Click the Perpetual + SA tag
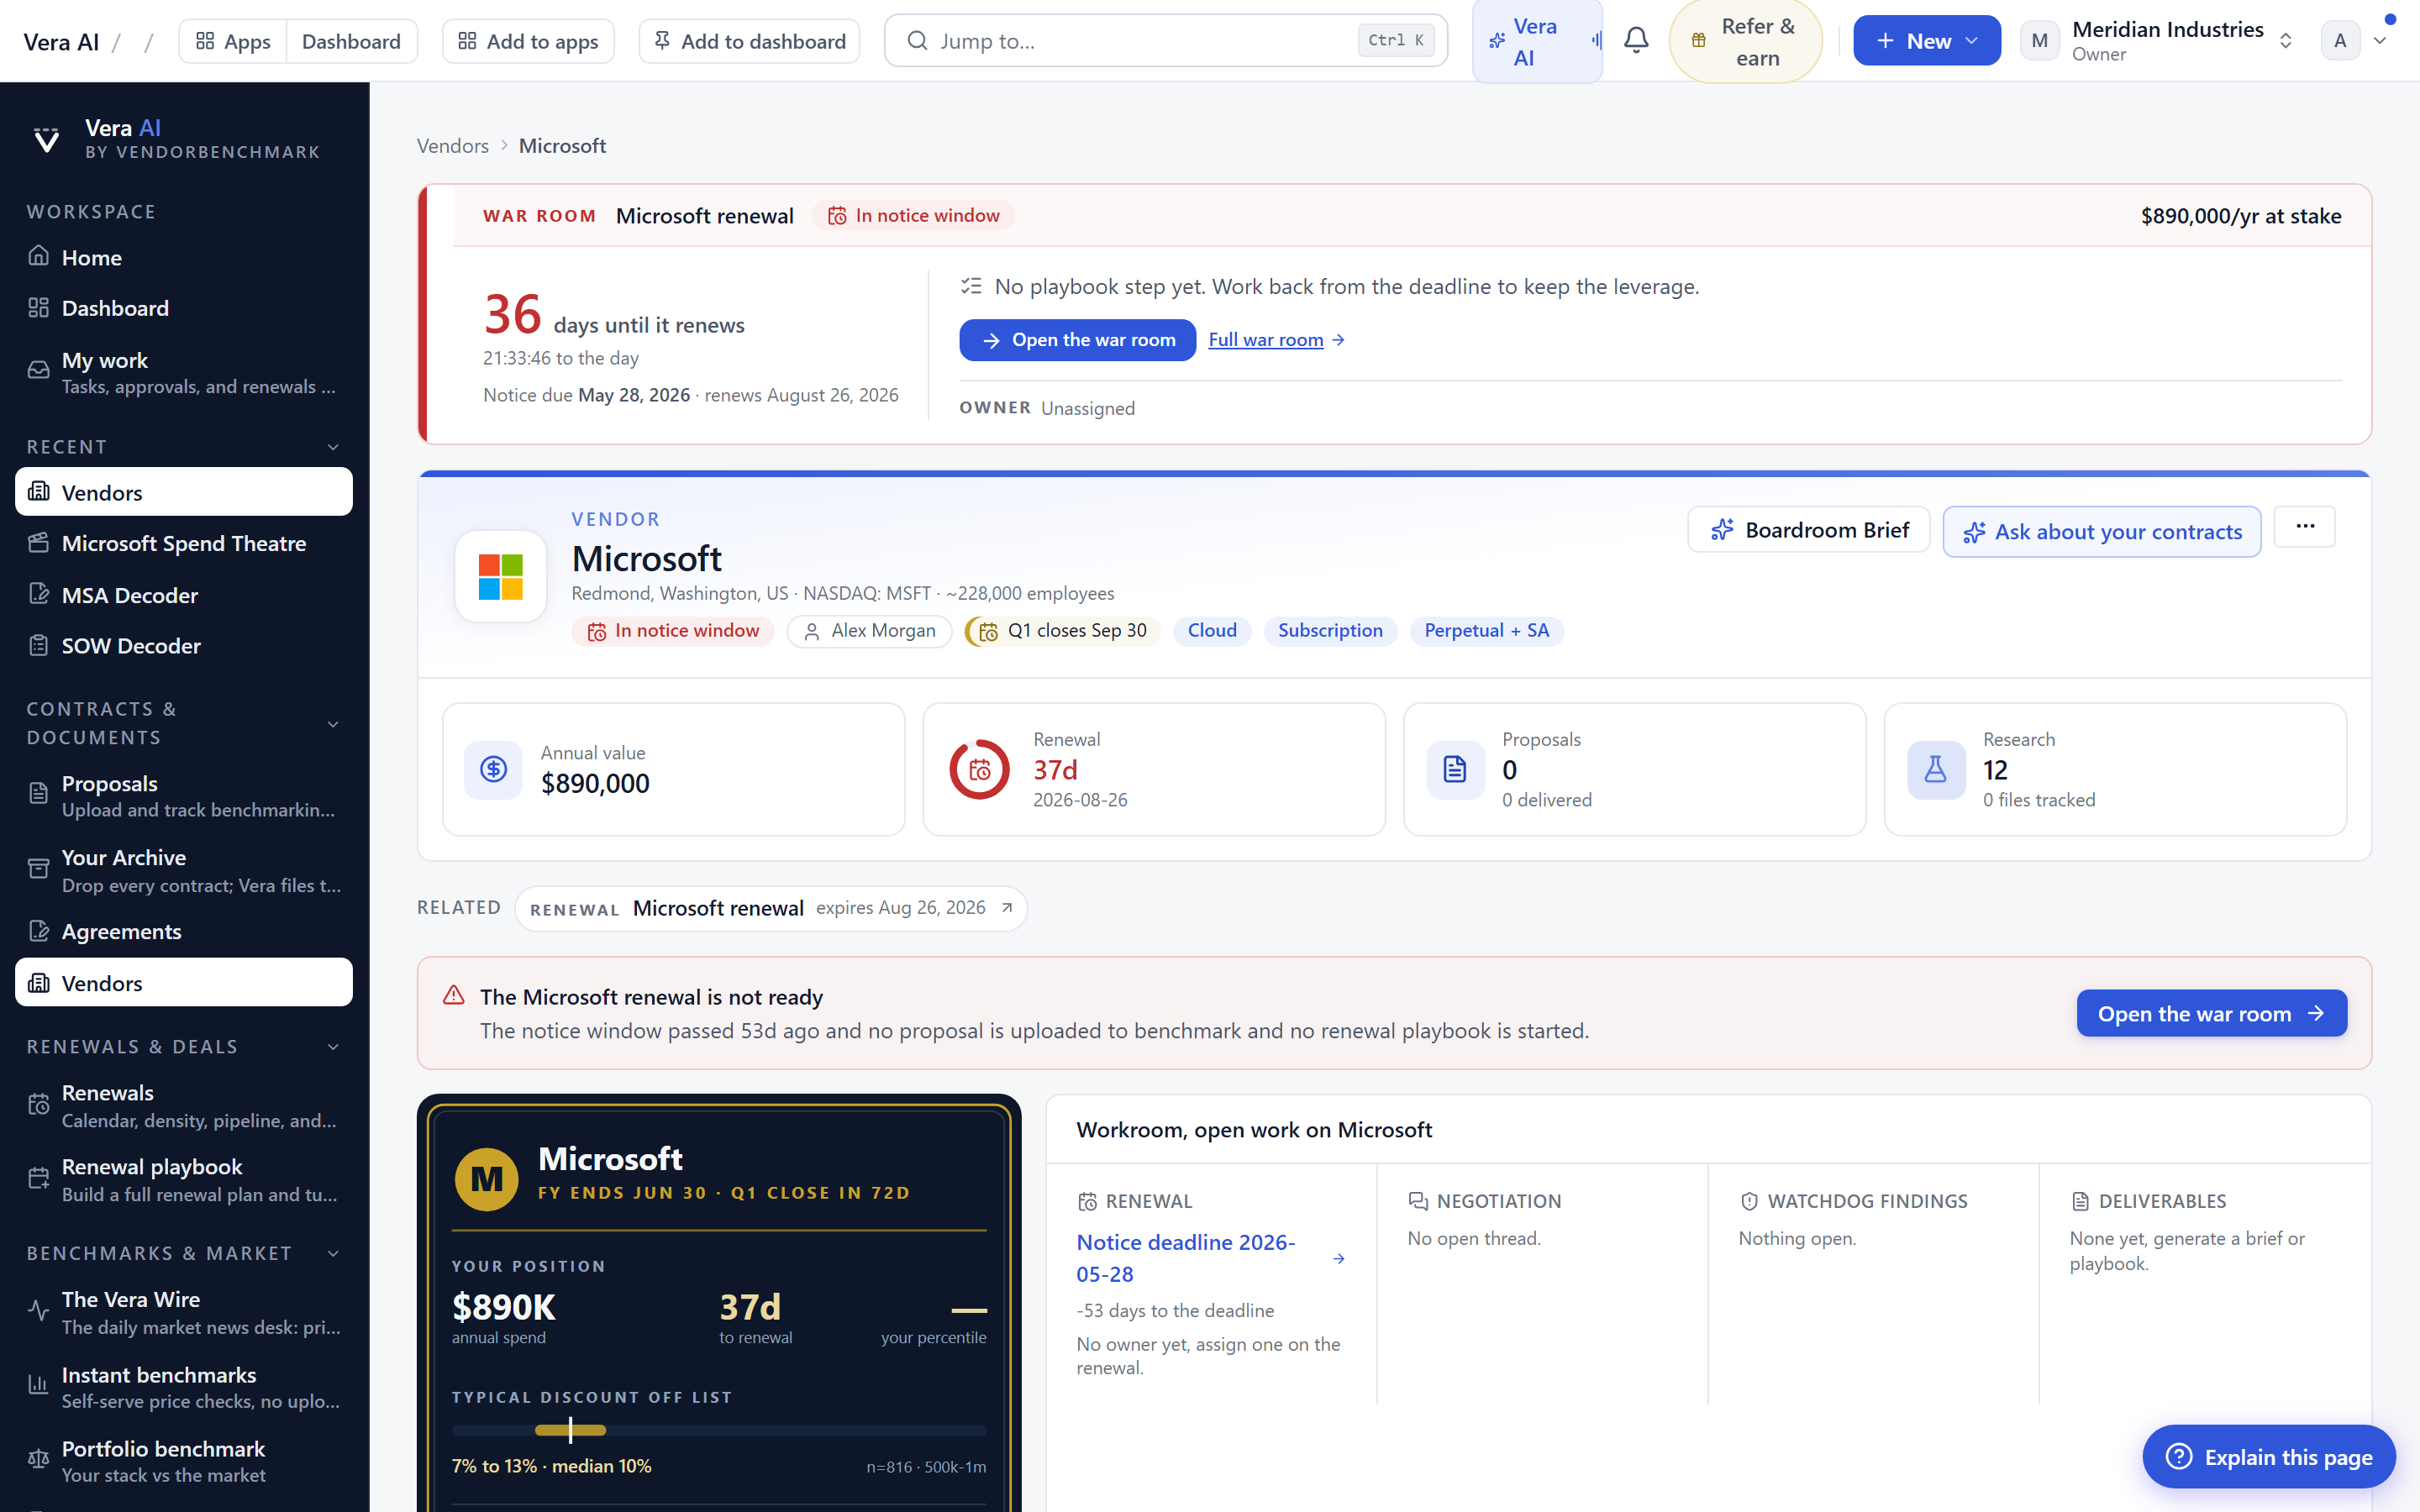 1486,631
